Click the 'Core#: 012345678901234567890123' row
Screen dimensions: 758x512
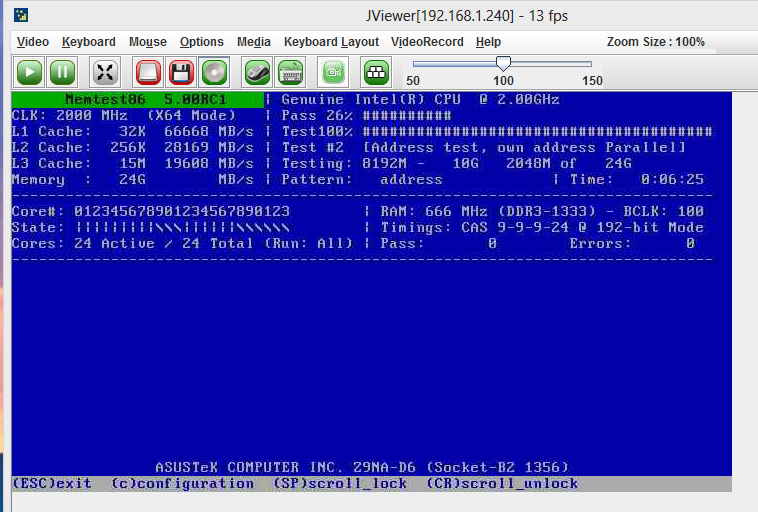click(151, 211)
